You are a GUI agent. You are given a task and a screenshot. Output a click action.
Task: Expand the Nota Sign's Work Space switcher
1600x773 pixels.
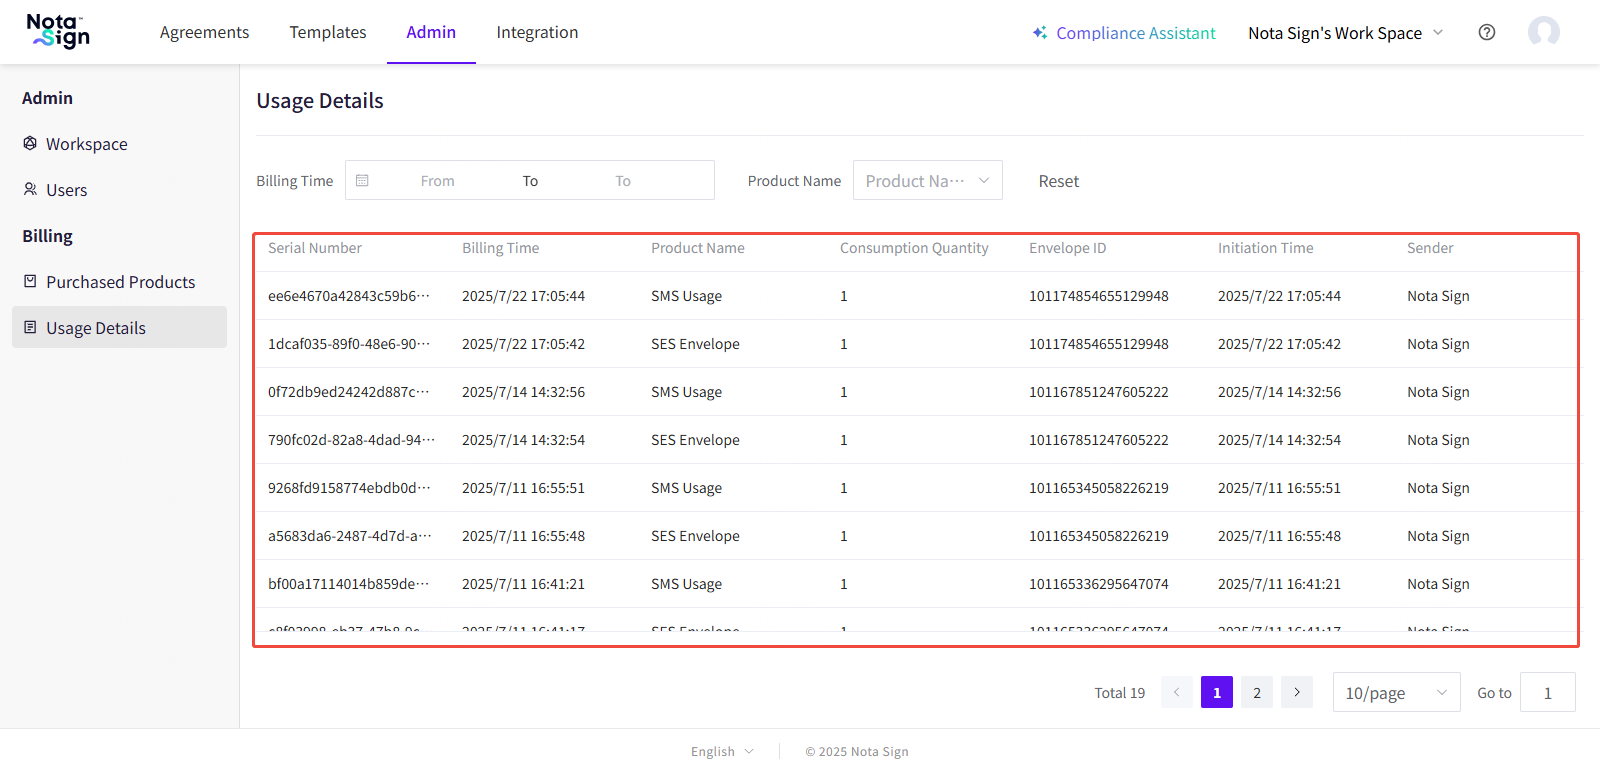(1345, 33)
